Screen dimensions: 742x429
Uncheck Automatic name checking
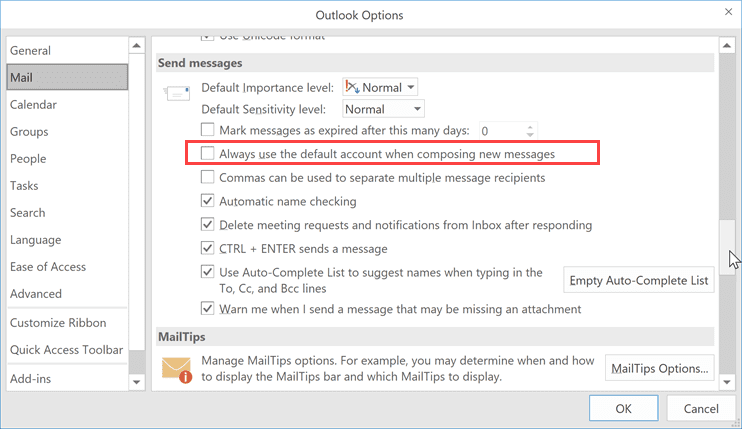click(207, 201)
